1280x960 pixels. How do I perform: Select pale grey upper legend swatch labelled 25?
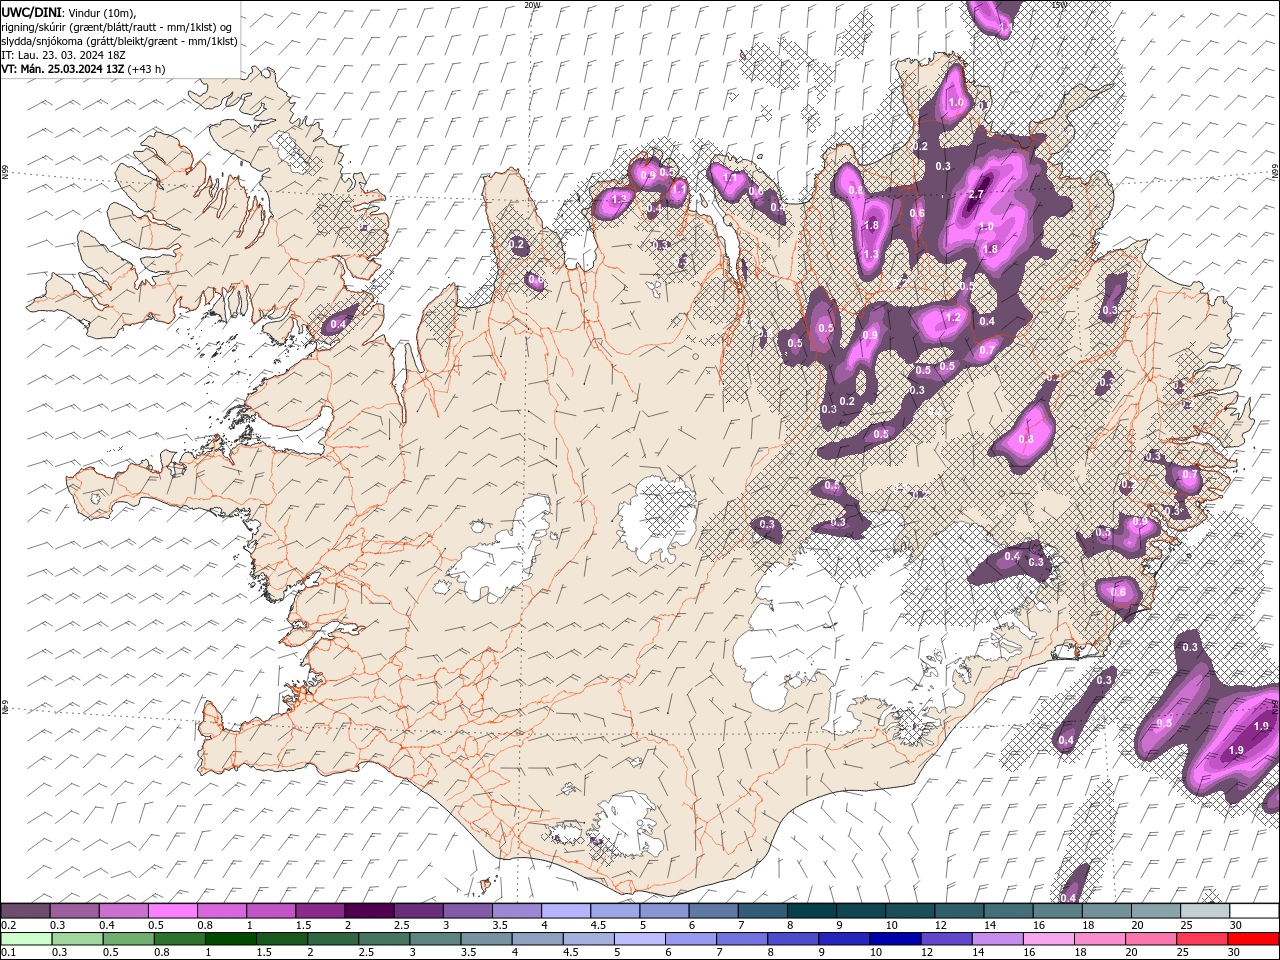pos(1204,911)
